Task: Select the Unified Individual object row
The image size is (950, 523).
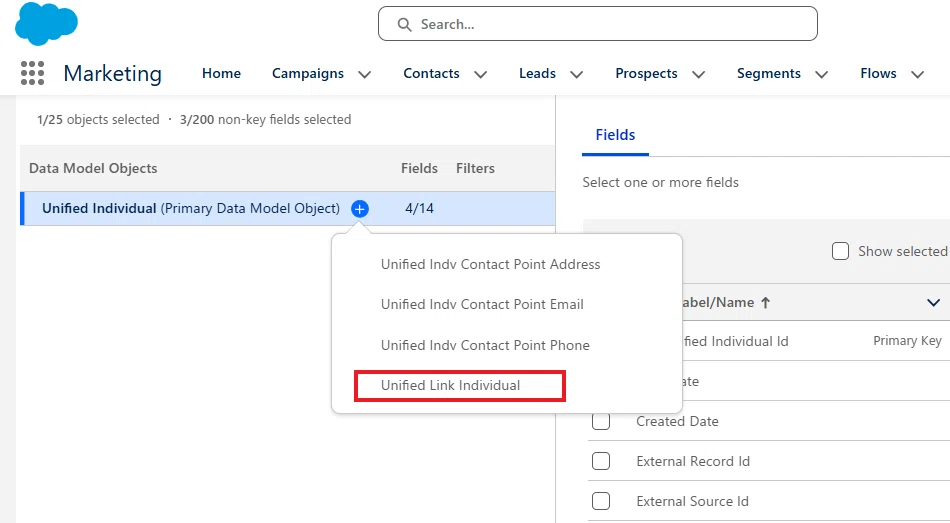Action: [x=288, y=208]
